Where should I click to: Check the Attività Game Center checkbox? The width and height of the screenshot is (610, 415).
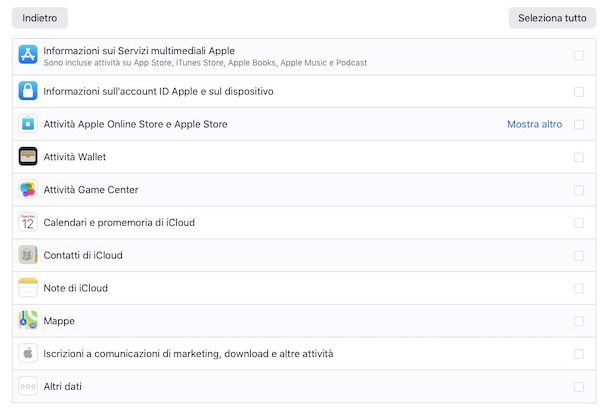[579, 190]
